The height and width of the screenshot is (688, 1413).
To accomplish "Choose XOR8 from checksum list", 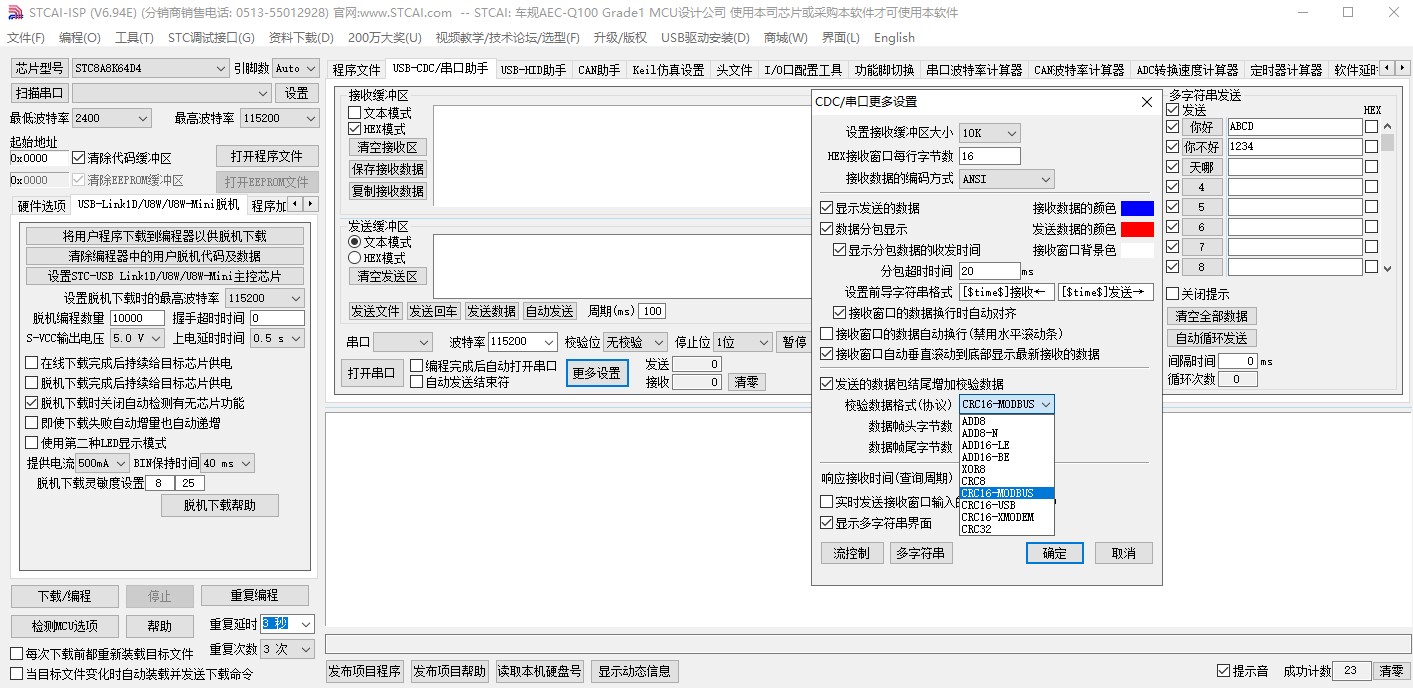I will (x=1006, y=469).
